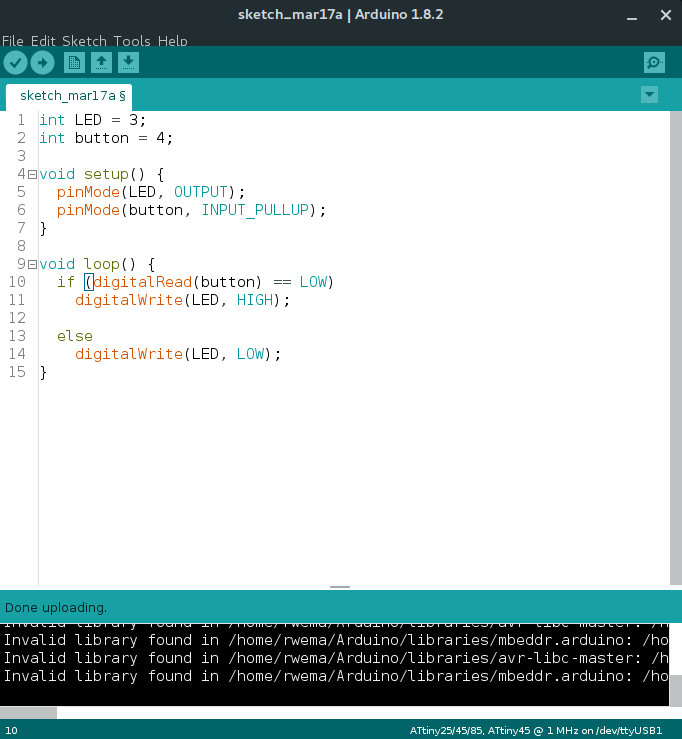Open the tab options dropdown arrow

[649, 94]
